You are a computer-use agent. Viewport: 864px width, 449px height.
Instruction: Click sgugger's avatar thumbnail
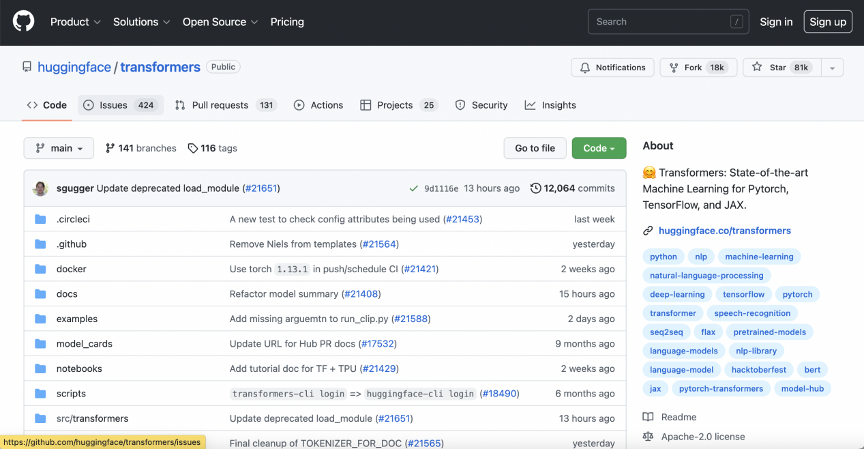[x=40, y=188]
